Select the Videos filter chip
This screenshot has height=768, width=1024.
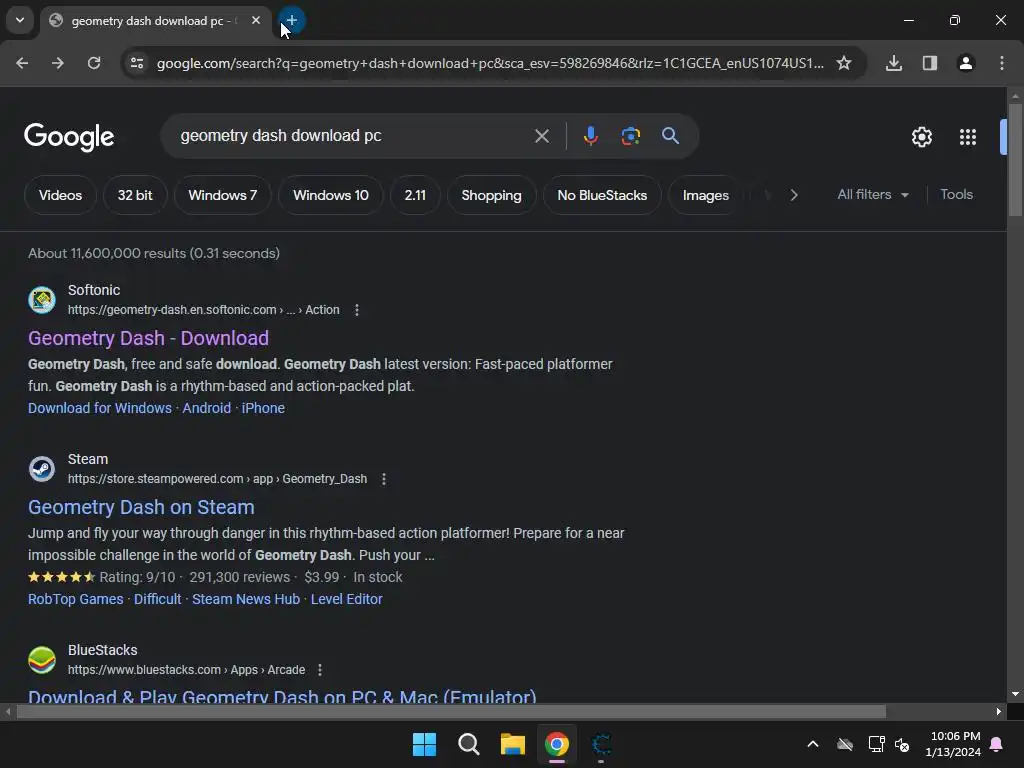point(60,195)
